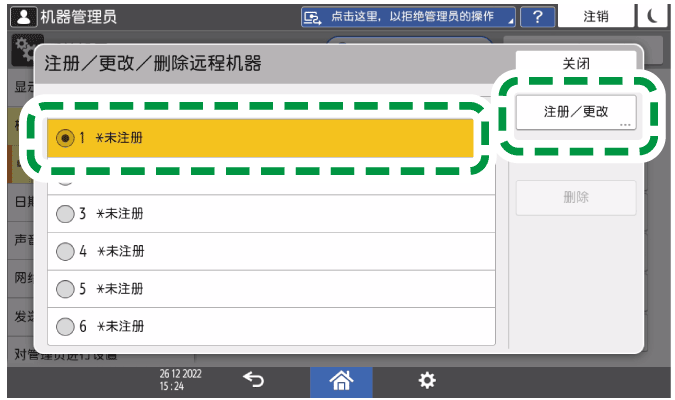Click the 注销 logout button
Viewport: 675px width, 400px height.
coord(596,16)
